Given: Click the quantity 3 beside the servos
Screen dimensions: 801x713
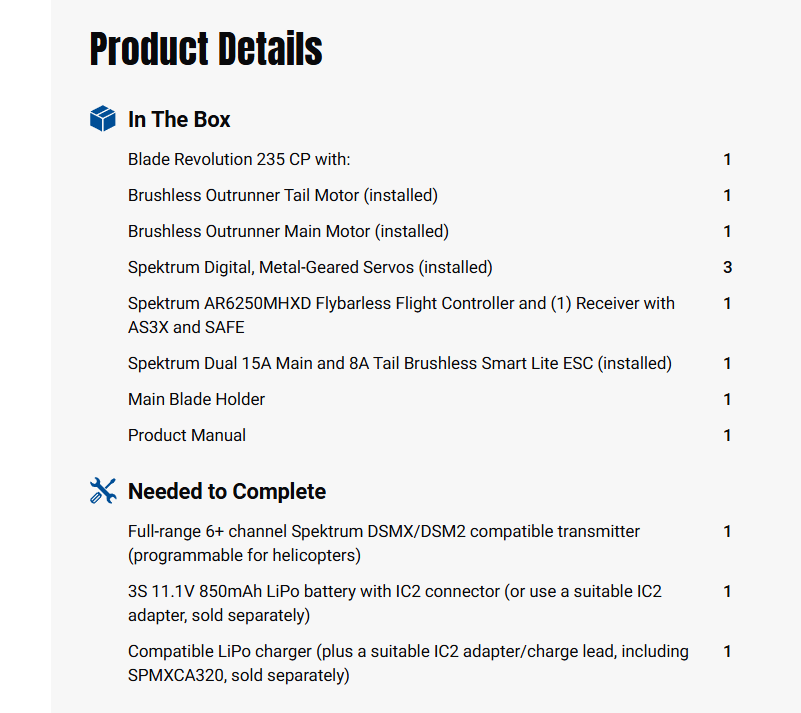Looking at the screenshot, I should coord(728,267).
